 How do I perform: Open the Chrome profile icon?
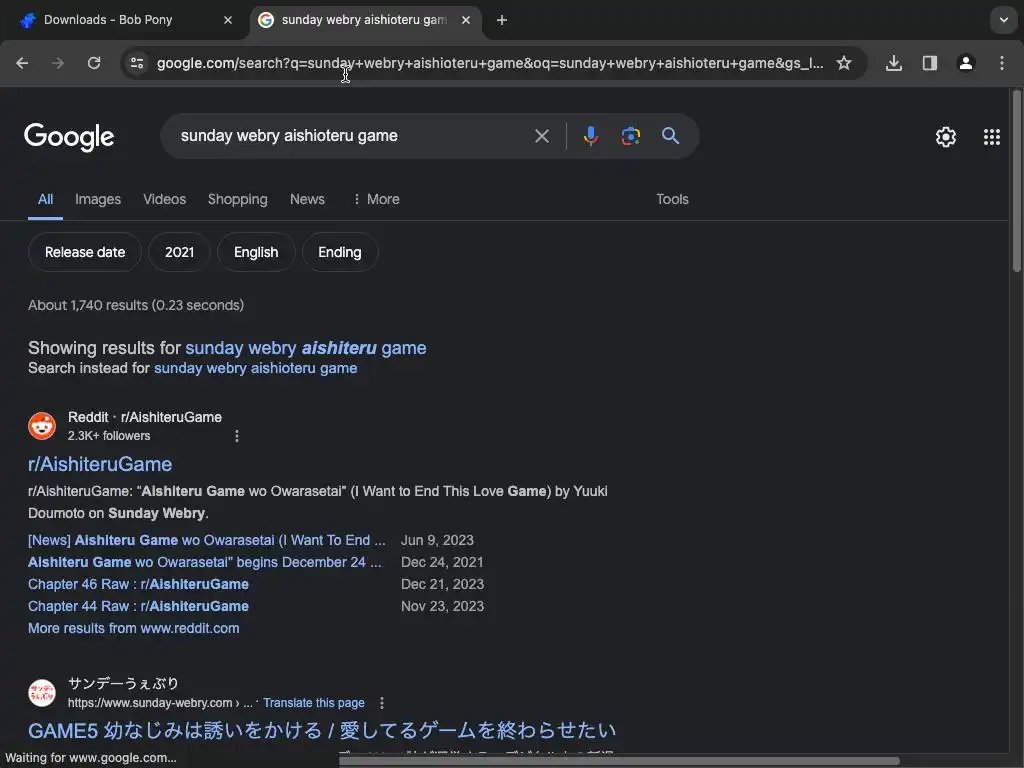[966, 63]
